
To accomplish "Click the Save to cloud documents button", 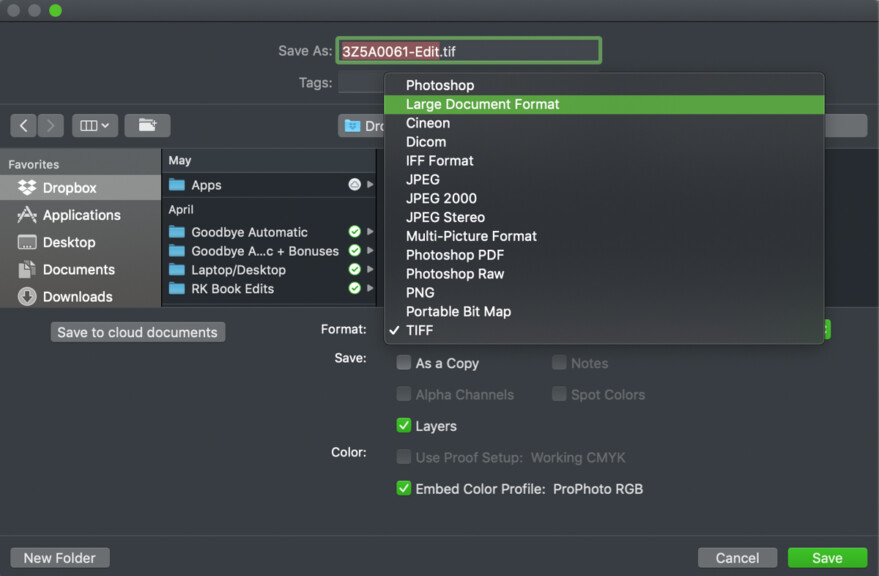I will pos(137,332).
